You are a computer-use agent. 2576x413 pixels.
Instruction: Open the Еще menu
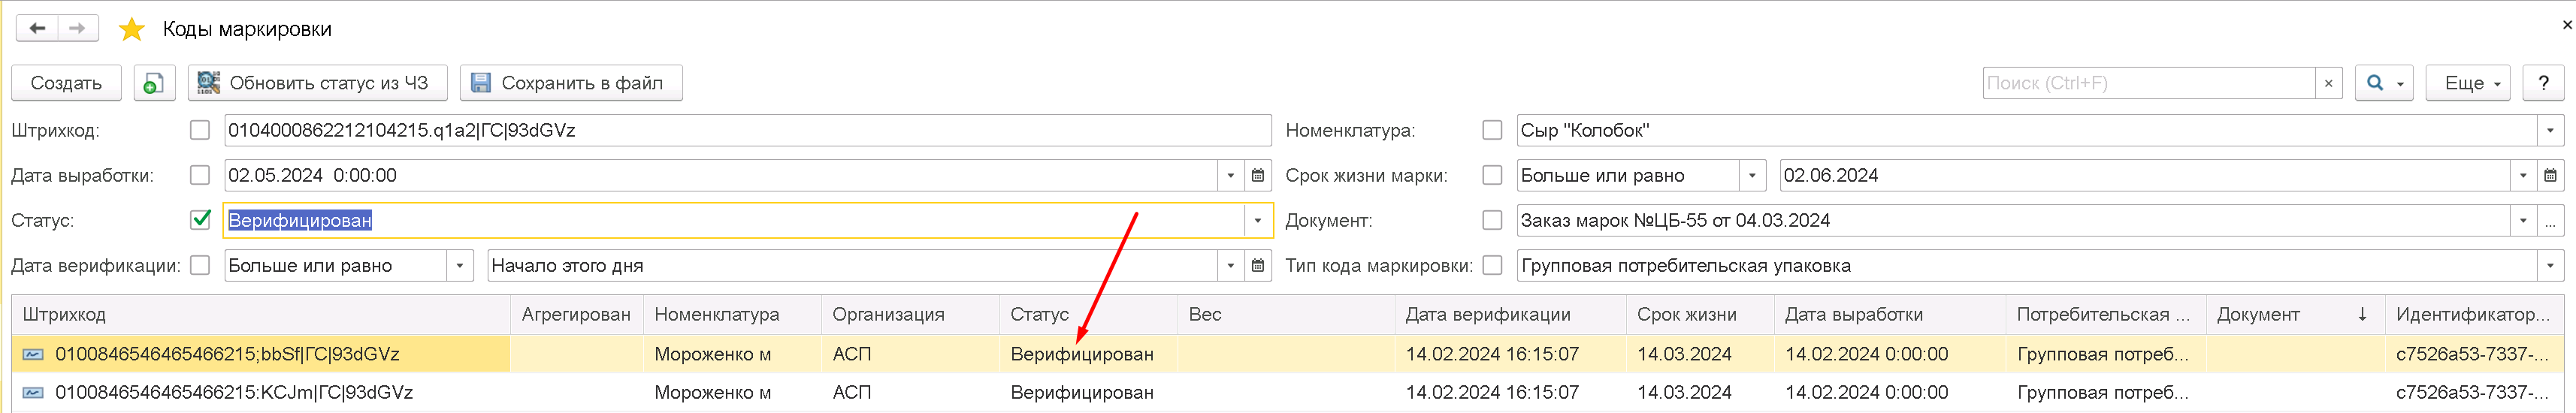(x=2472, y=83)
